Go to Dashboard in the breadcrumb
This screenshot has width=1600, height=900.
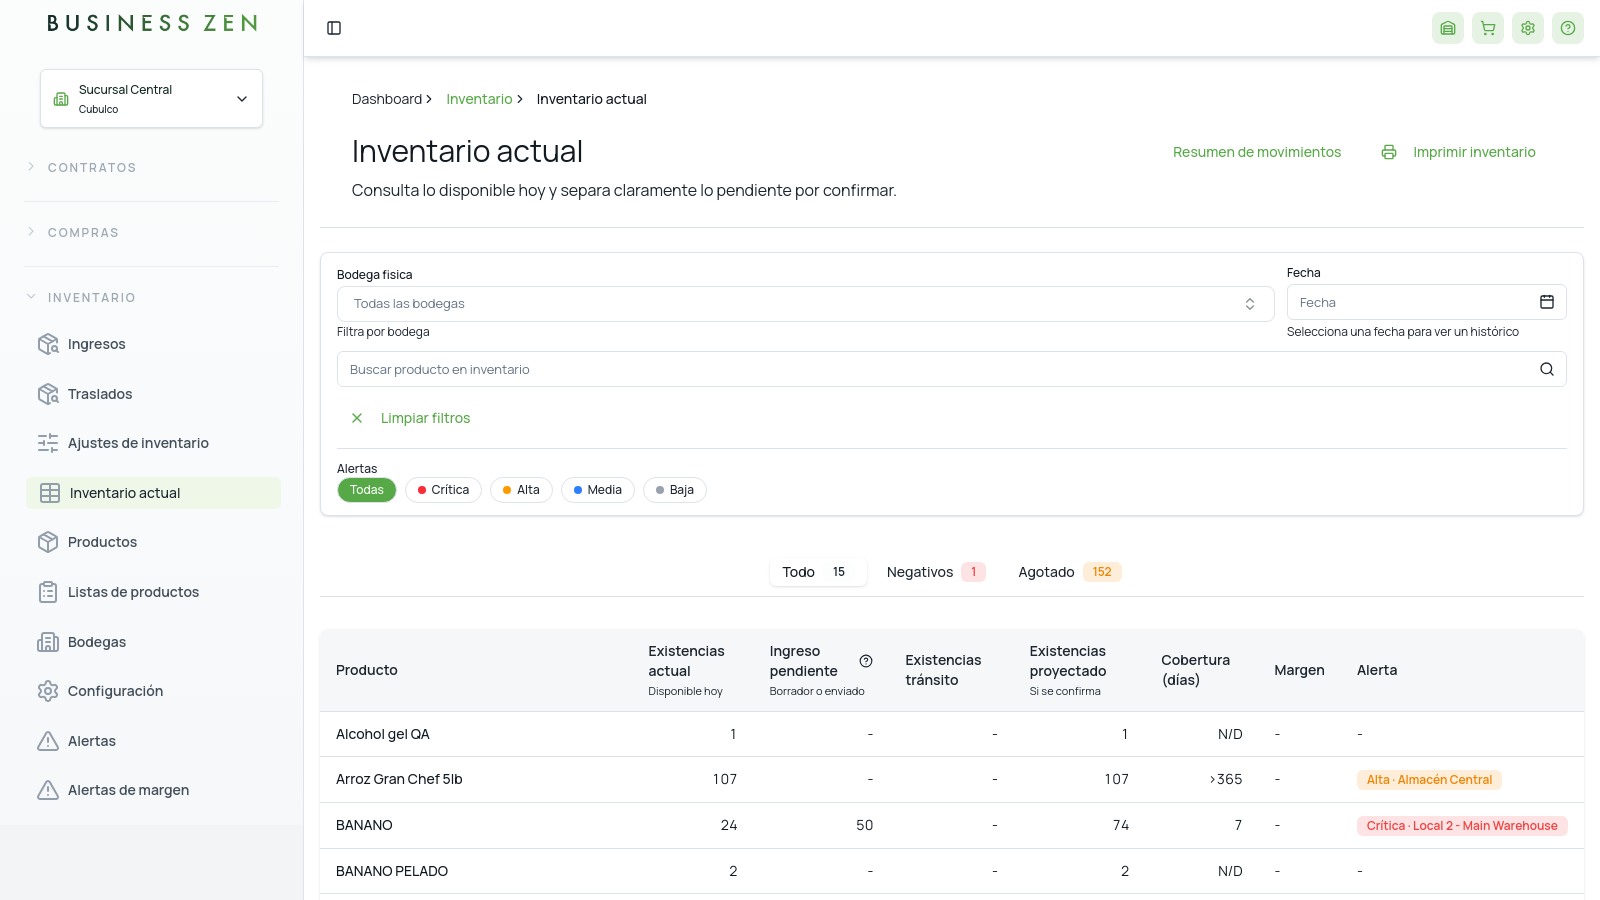387,99
